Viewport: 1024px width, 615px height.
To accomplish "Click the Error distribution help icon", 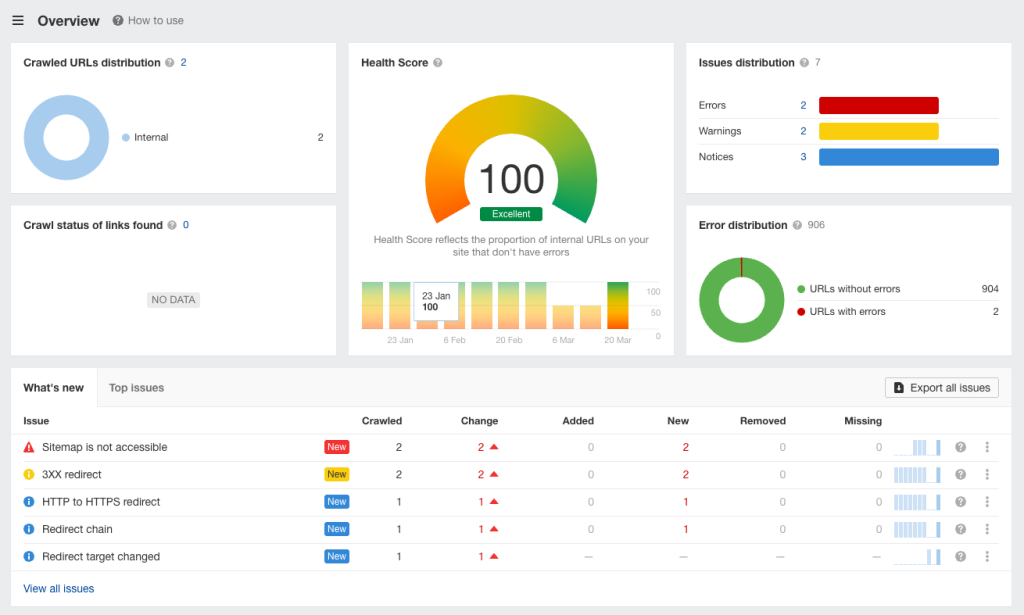I will click(x=796, y=225).
